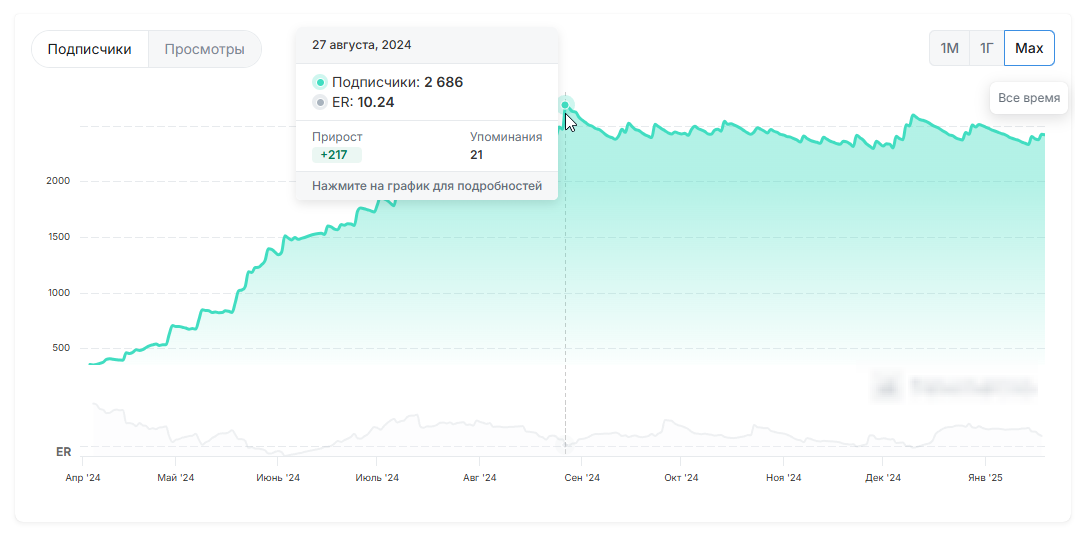The image size is (1075, 536).
Task: Choose the 1Г period button
Action: (986, 48)
